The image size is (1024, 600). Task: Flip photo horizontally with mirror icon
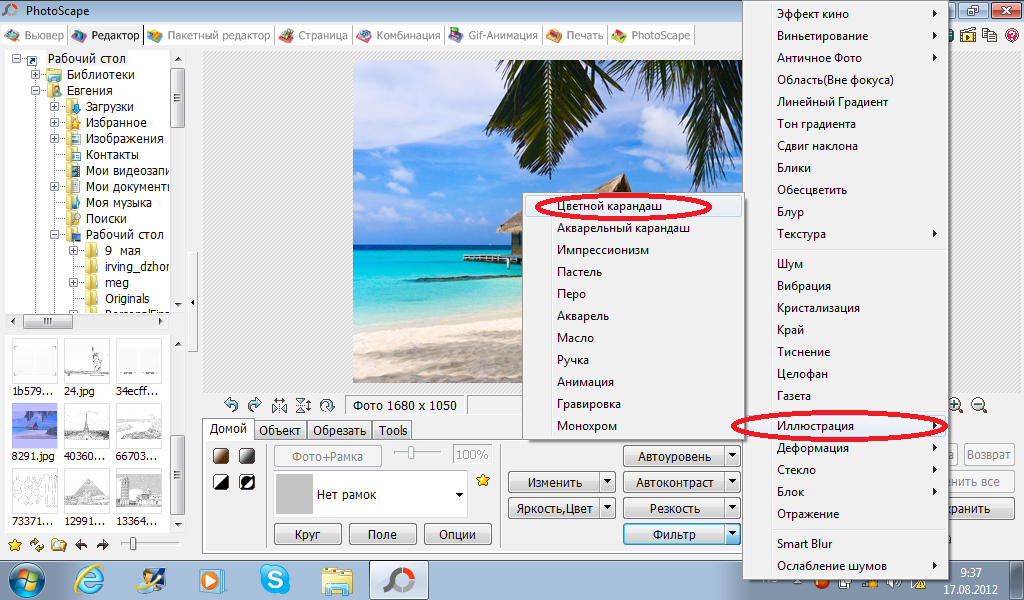pyautogui.click(x=279, y=405)
